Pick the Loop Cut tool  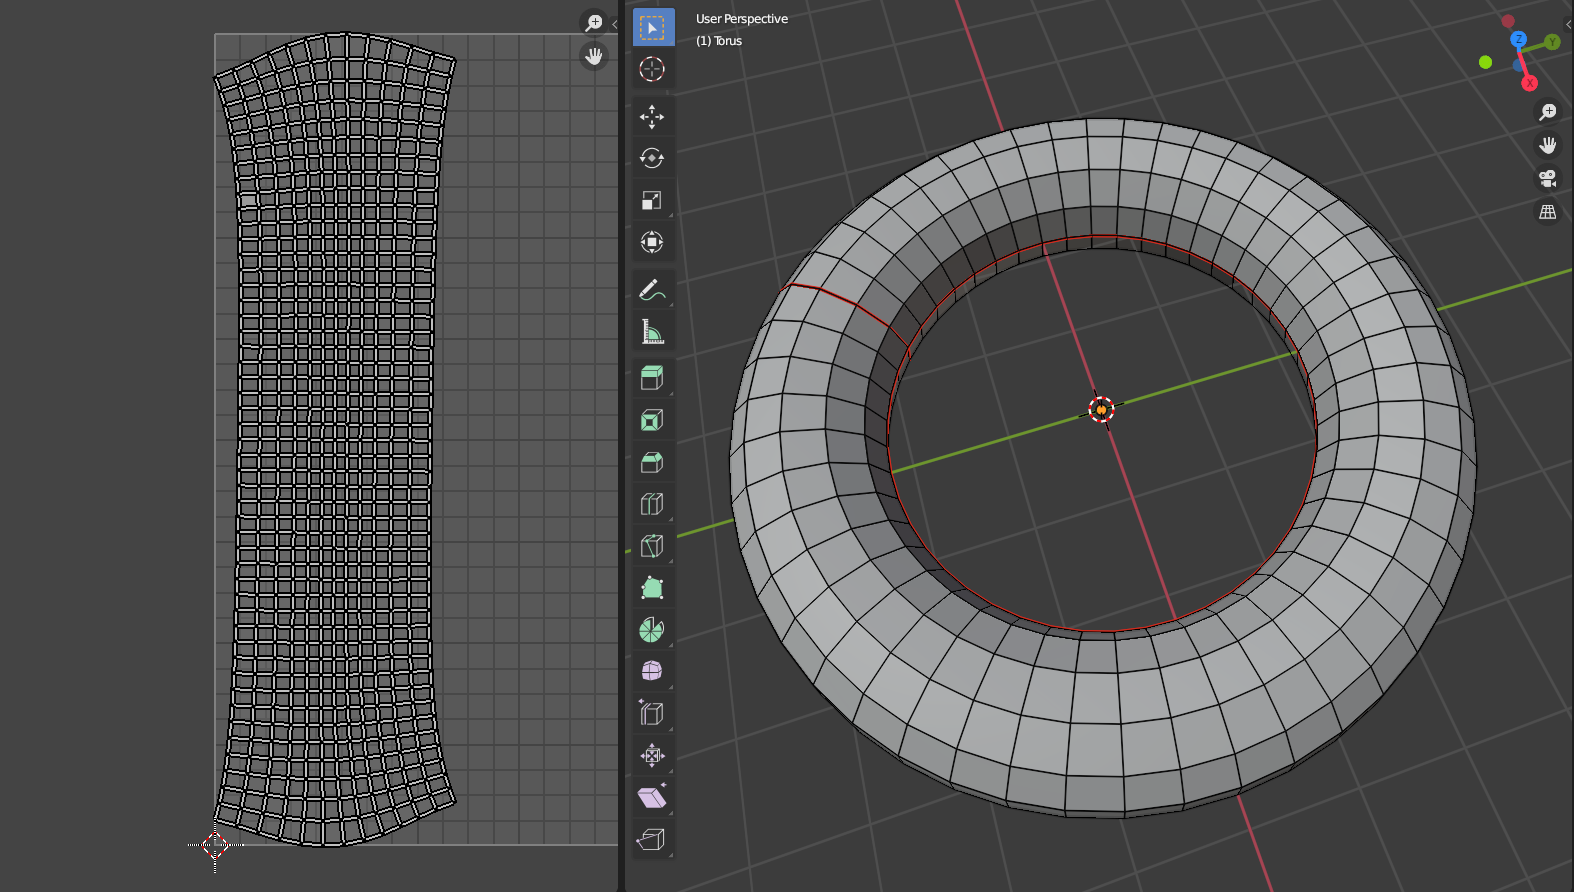pos(653,504)
